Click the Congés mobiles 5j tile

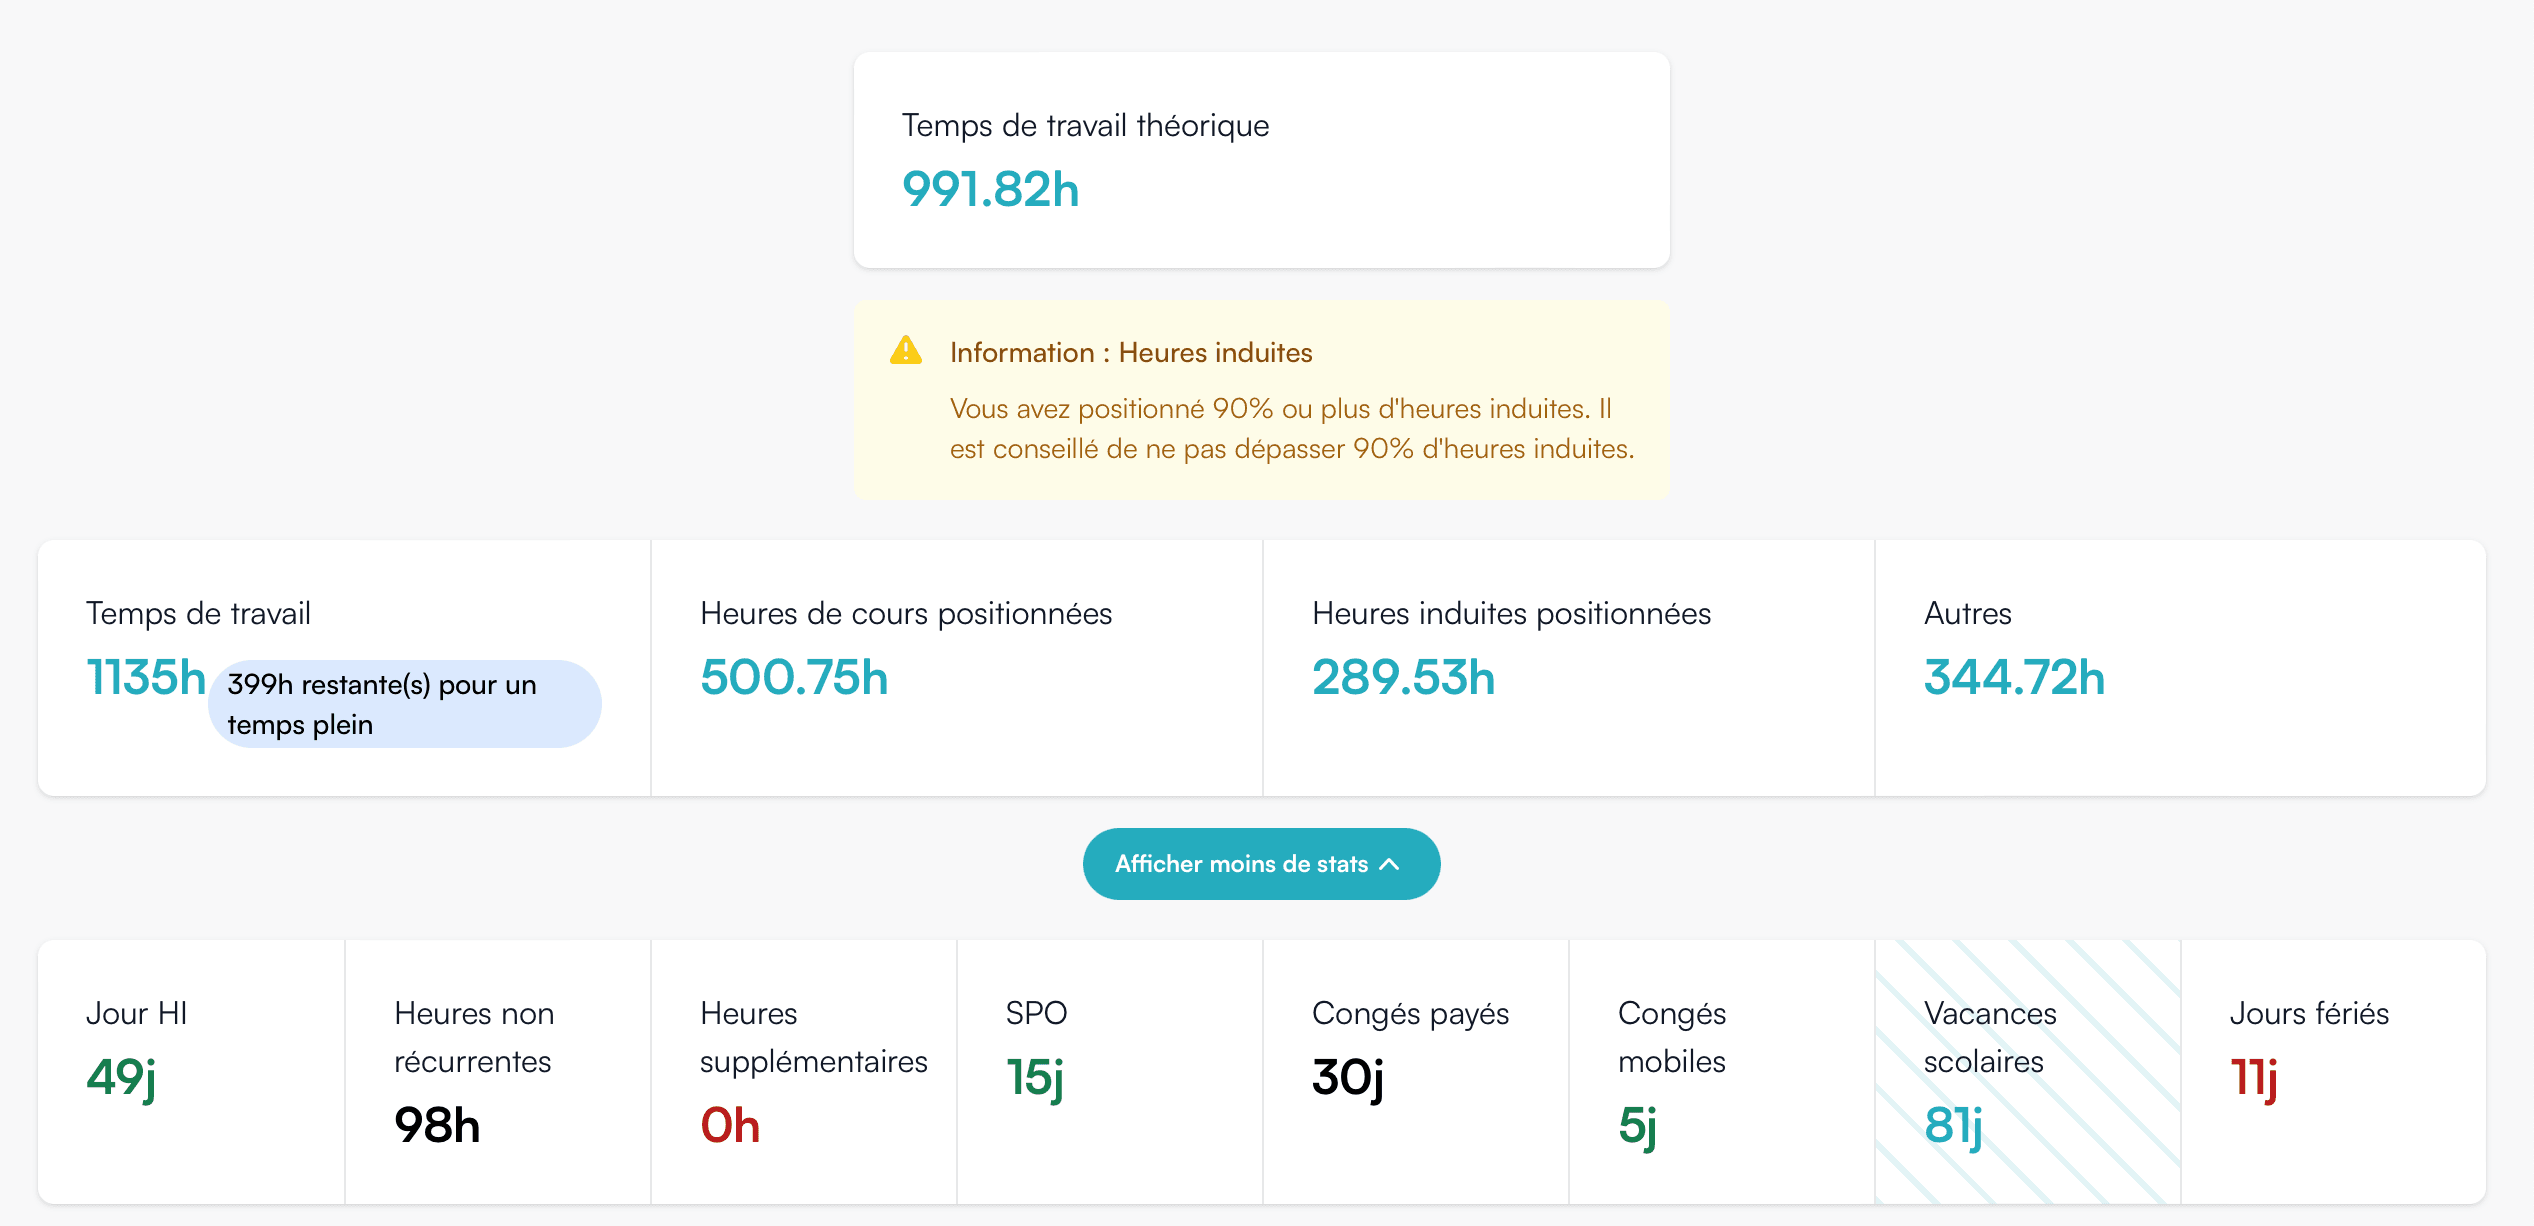1722,1071
